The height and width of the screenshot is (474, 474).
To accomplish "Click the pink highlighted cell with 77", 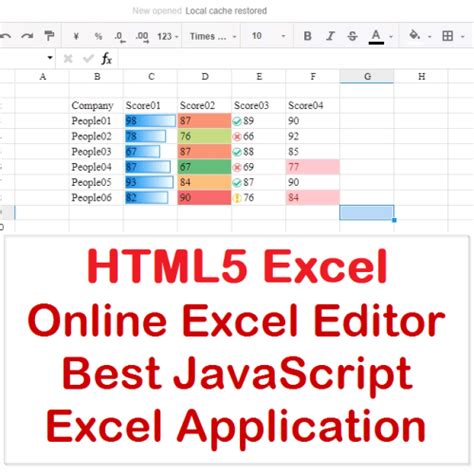I will click(x=313, y=167).
